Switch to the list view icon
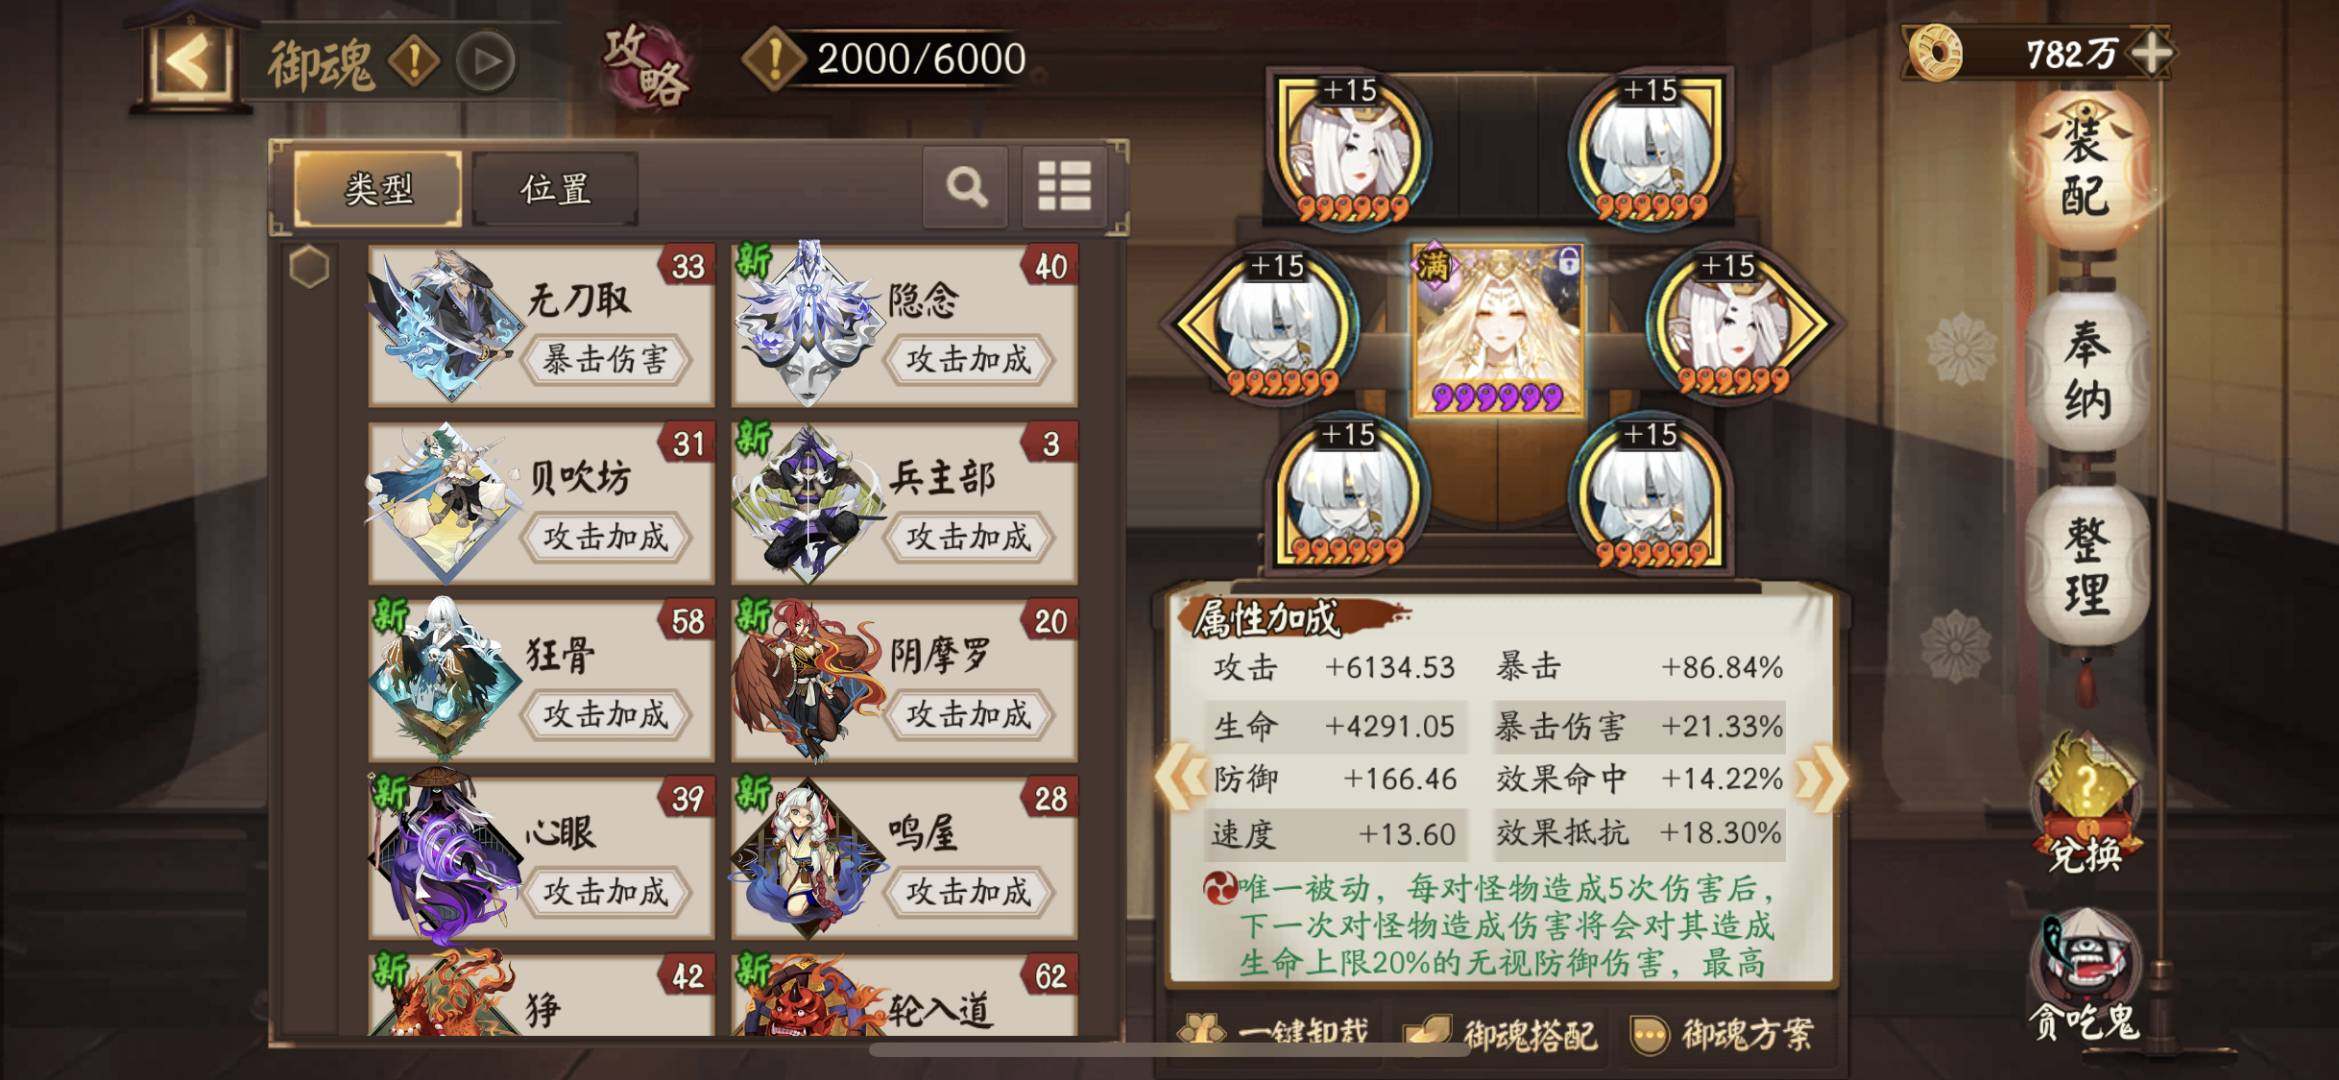Viewport: 2339px width, 1080px height. tap(1064, 187)
